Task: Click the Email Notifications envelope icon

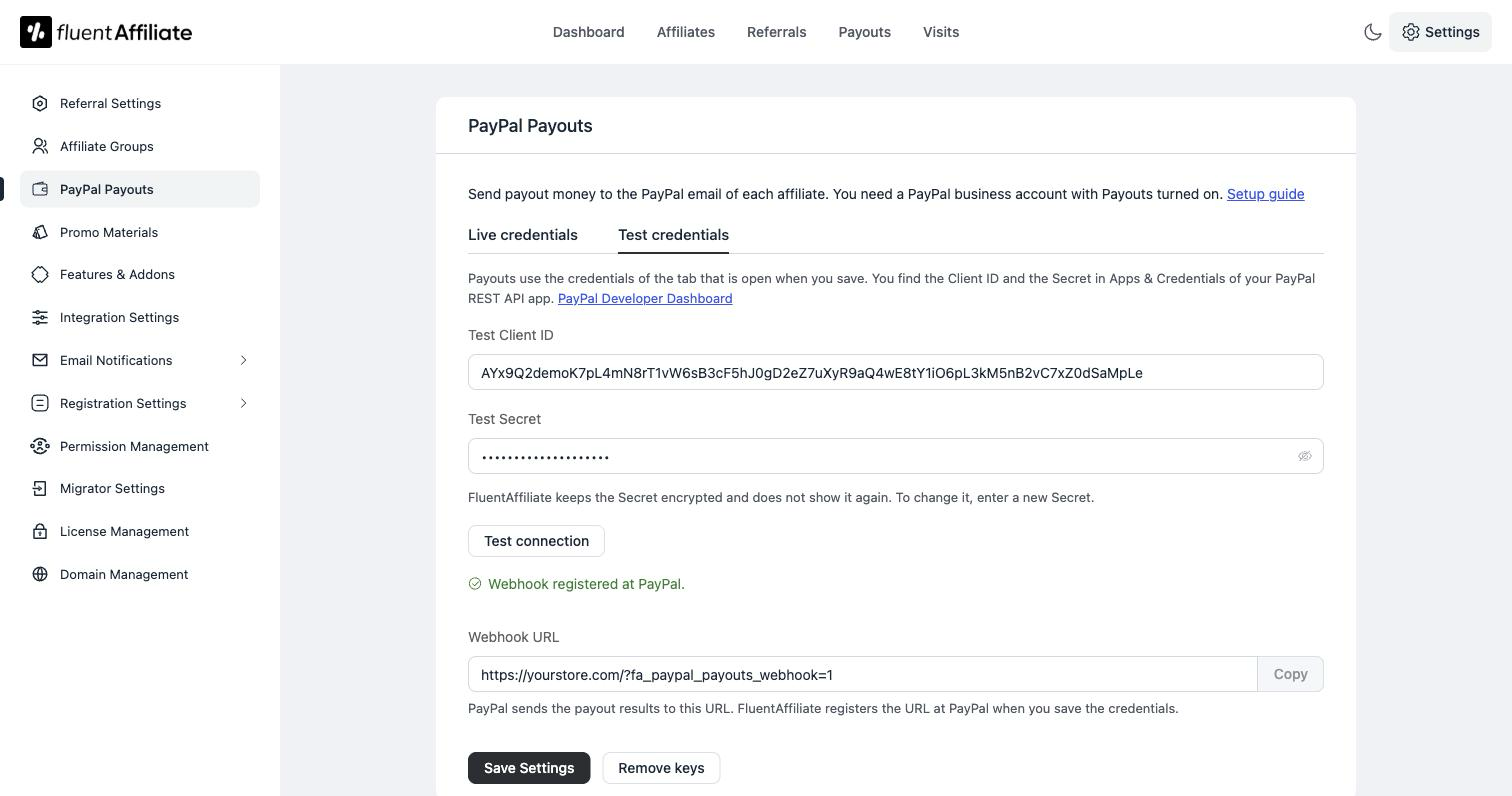Action: click(40, 360)
